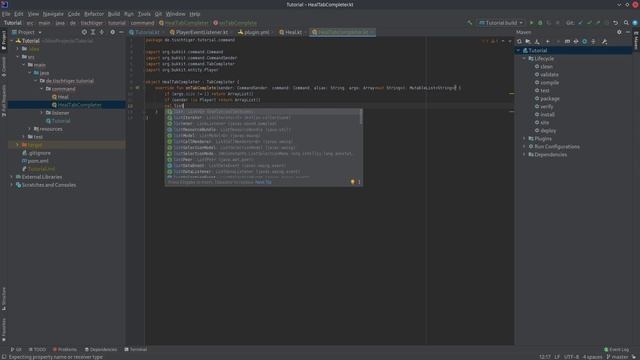Open the Dependencies tool window

coord(100,349)
